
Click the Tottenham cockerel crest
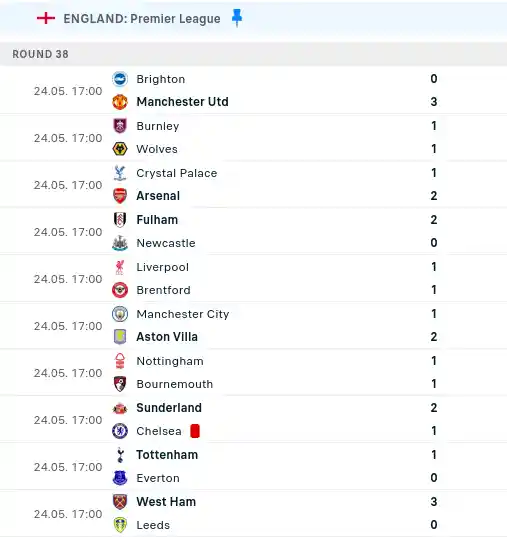[120, 455]
